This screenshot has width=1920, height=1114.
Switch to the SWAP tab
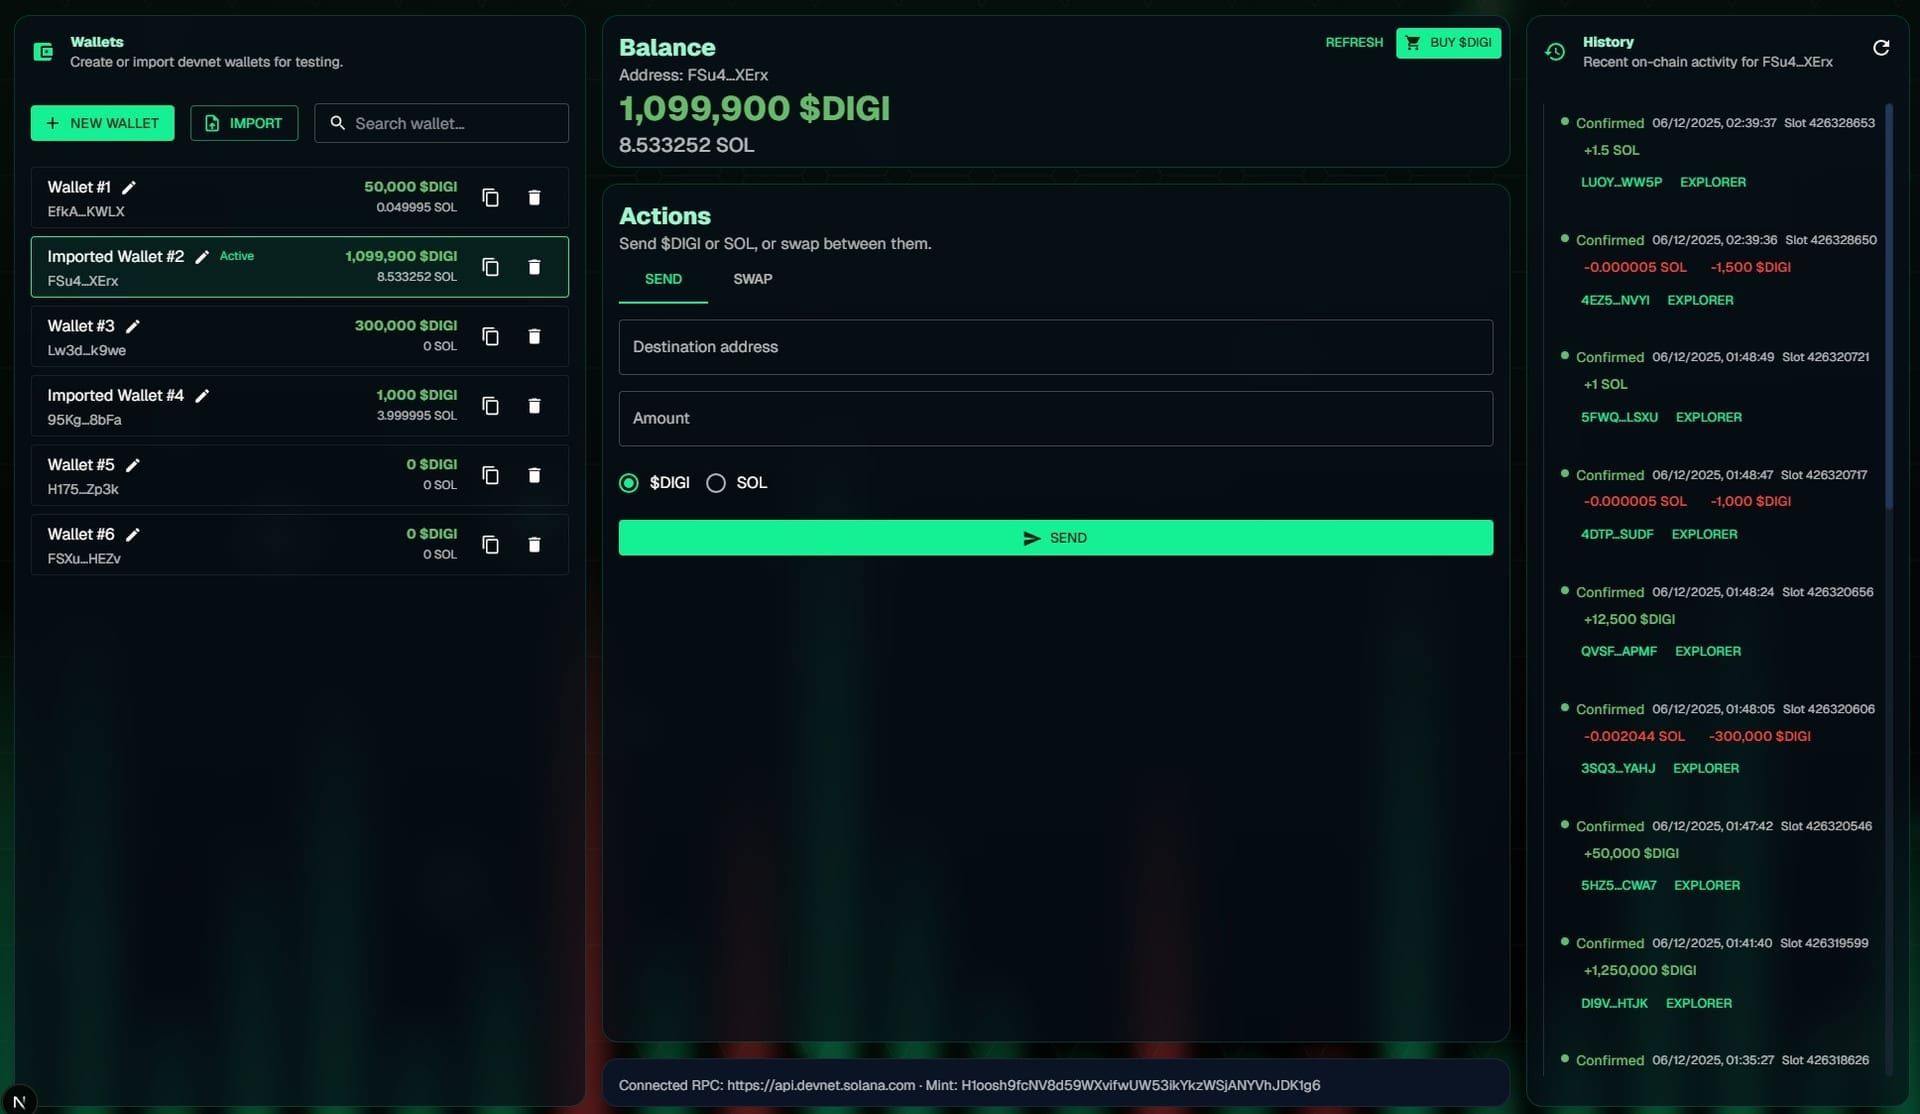click(x=752, y=279)
